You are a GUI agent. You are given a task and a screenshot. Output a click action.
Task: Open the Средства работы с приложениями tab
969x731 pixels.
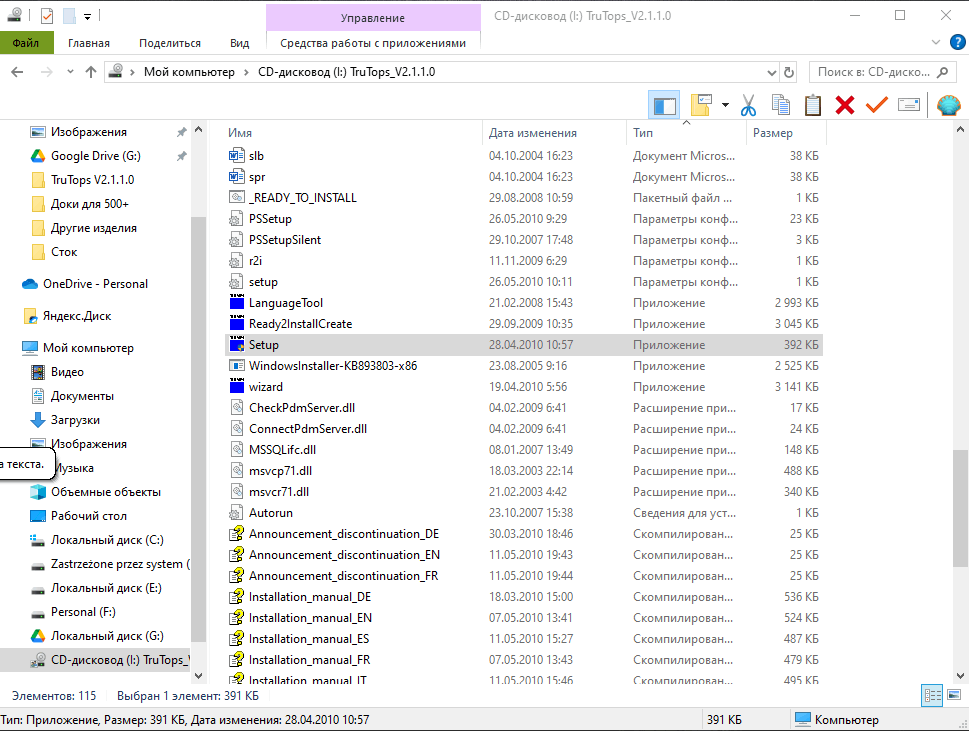click(x=373, y=43)
